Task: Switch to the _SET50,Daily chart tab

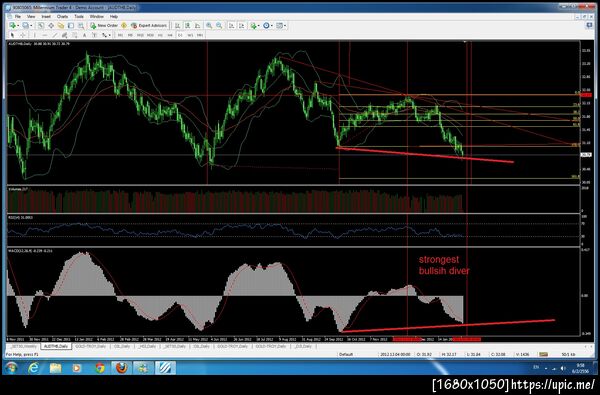Action: [174, 346]
